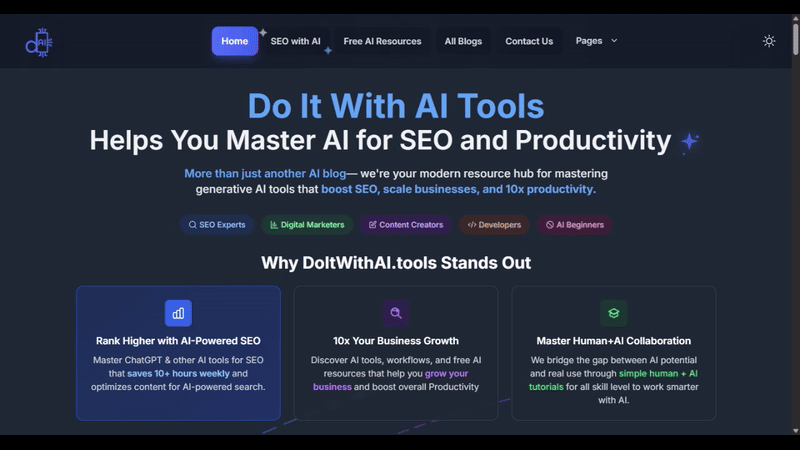Click graduation cap icon on Collaboration card
The image size is (800, 450).
click(614, 313)
